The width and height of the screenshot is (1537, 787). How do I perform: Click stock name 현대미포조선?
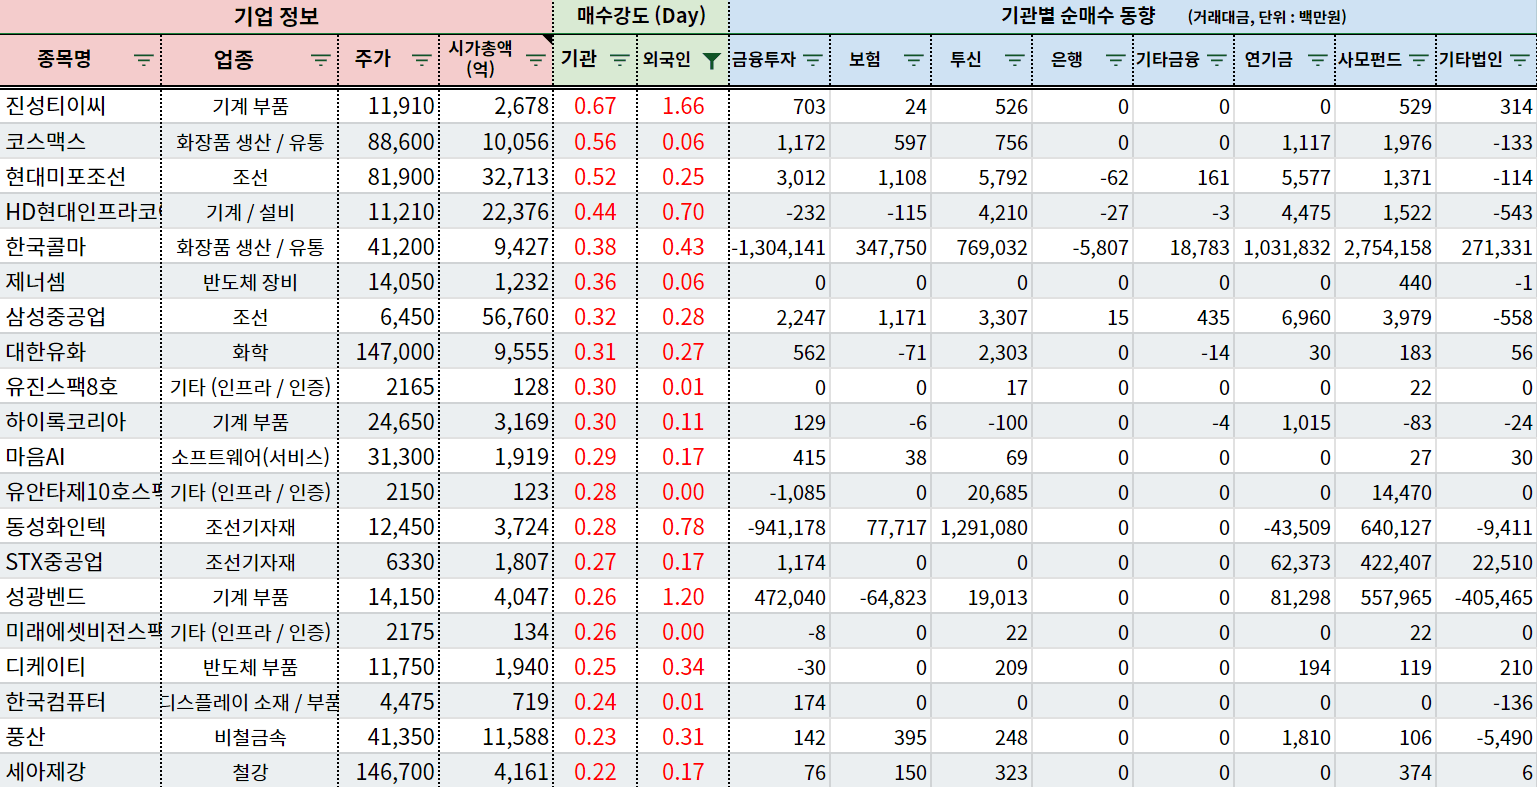pyautogui.click(x=66, y=177)
